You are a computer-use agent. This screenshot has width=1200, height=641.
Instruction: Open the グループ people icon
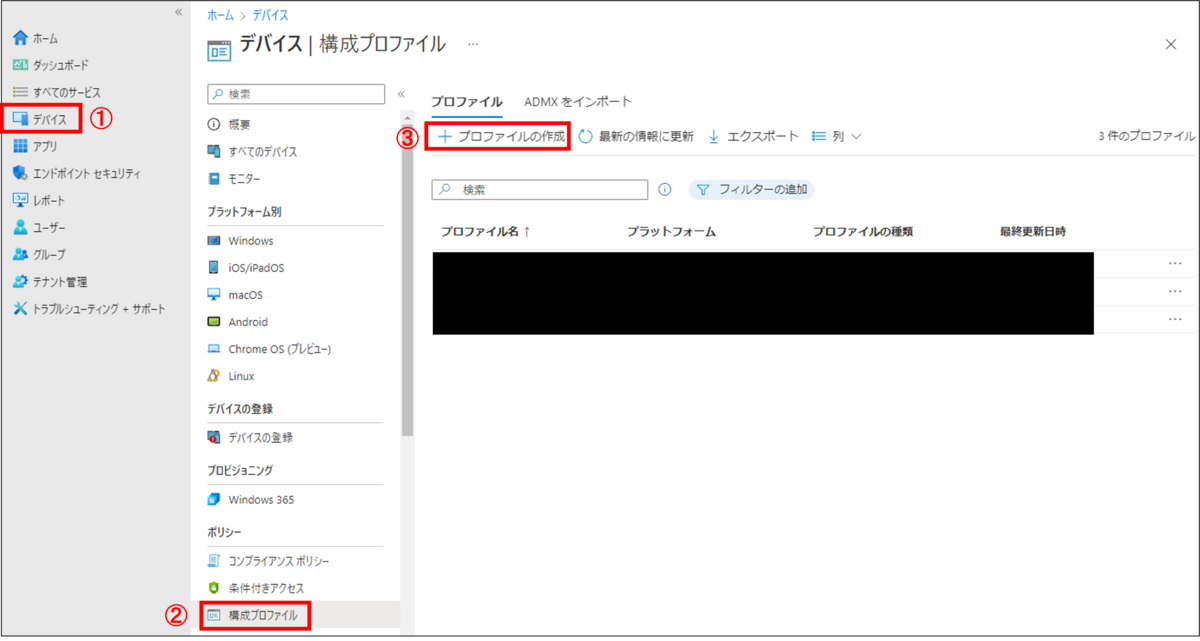point(20,254)
